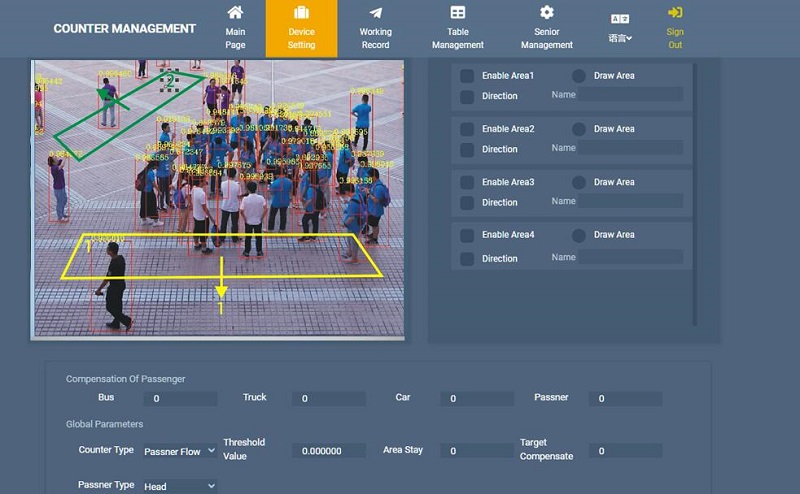The image size is (800, 494).
Task: Click the area panel vertical scrollbar
Action: [694, 194]
